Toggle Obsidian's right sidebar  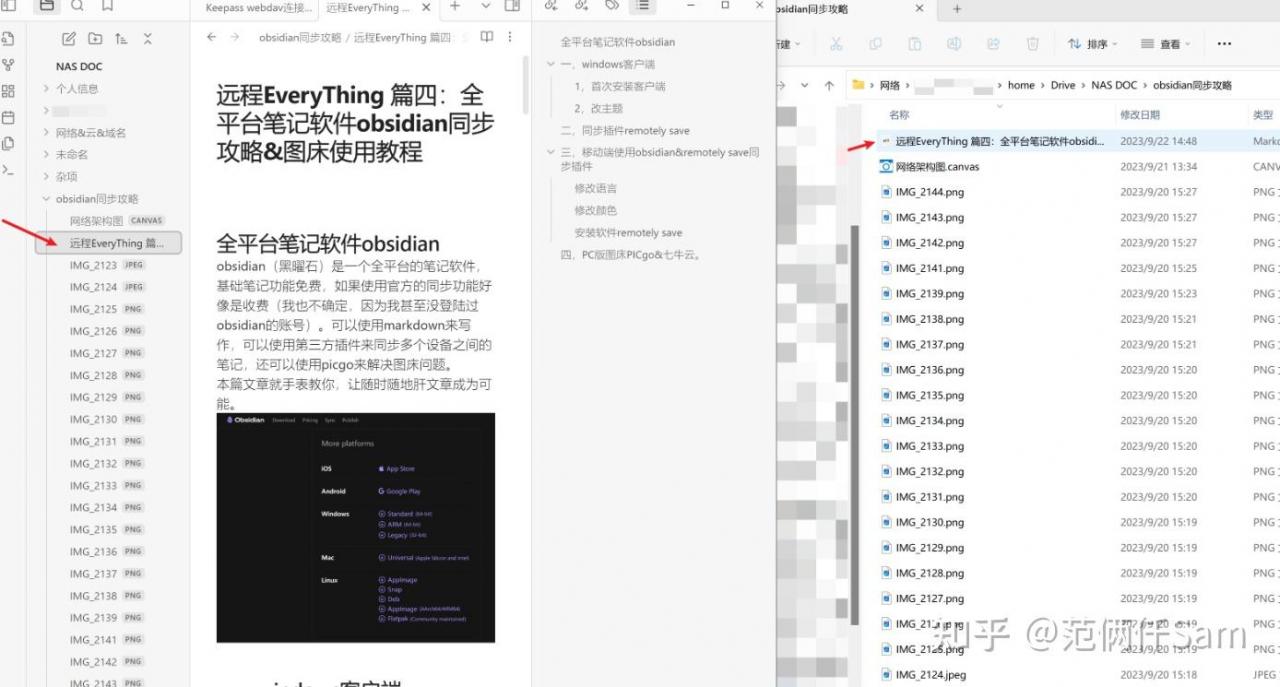point(512,6)
